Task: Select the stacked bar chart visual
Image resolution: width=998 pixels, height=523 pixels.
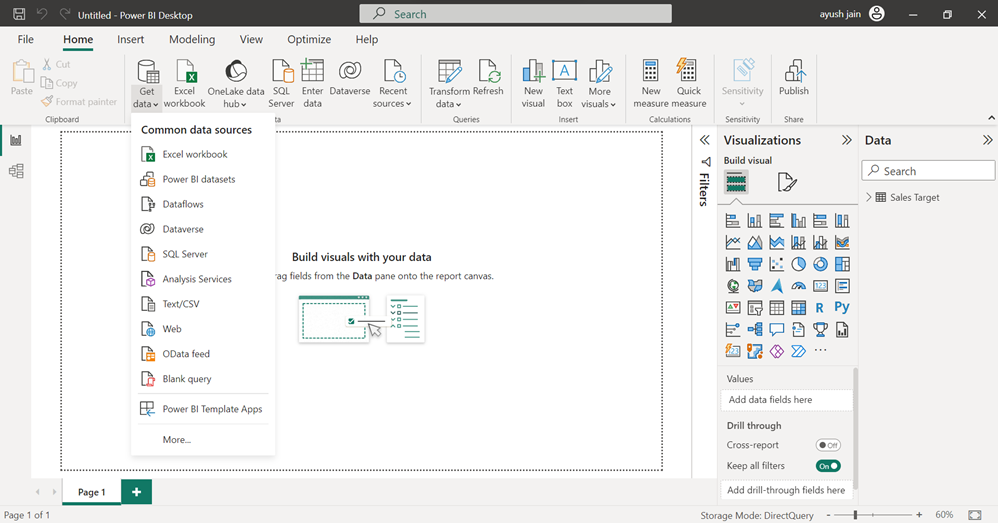Action: (x=733, y=221)
